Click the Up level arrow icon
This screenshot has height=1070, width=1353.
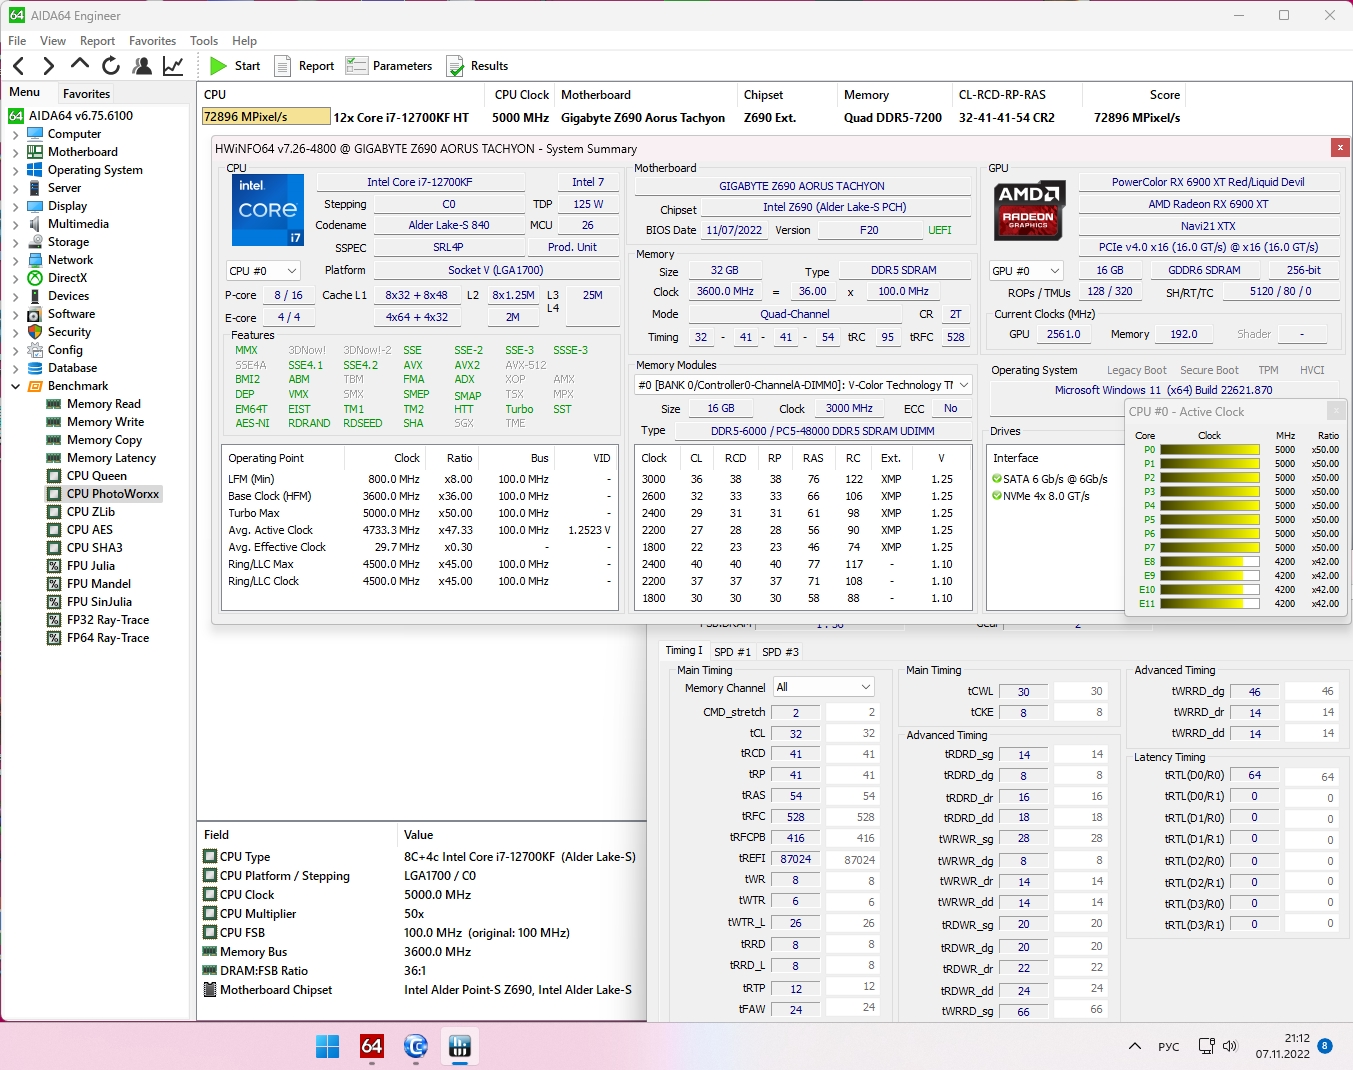click(x=80, y=65)
